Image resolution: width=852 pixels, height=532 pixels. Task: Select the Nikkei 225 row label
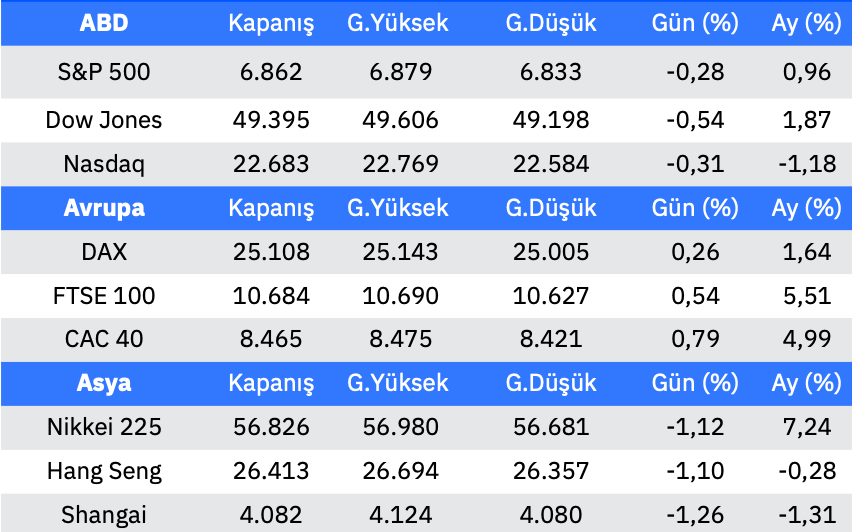[x=104, y=427]
